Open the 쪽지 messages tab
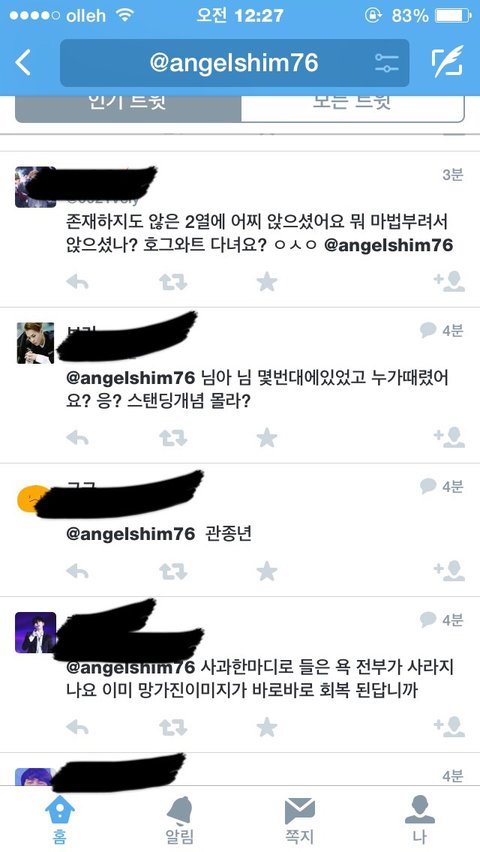 tap(300, 820)
